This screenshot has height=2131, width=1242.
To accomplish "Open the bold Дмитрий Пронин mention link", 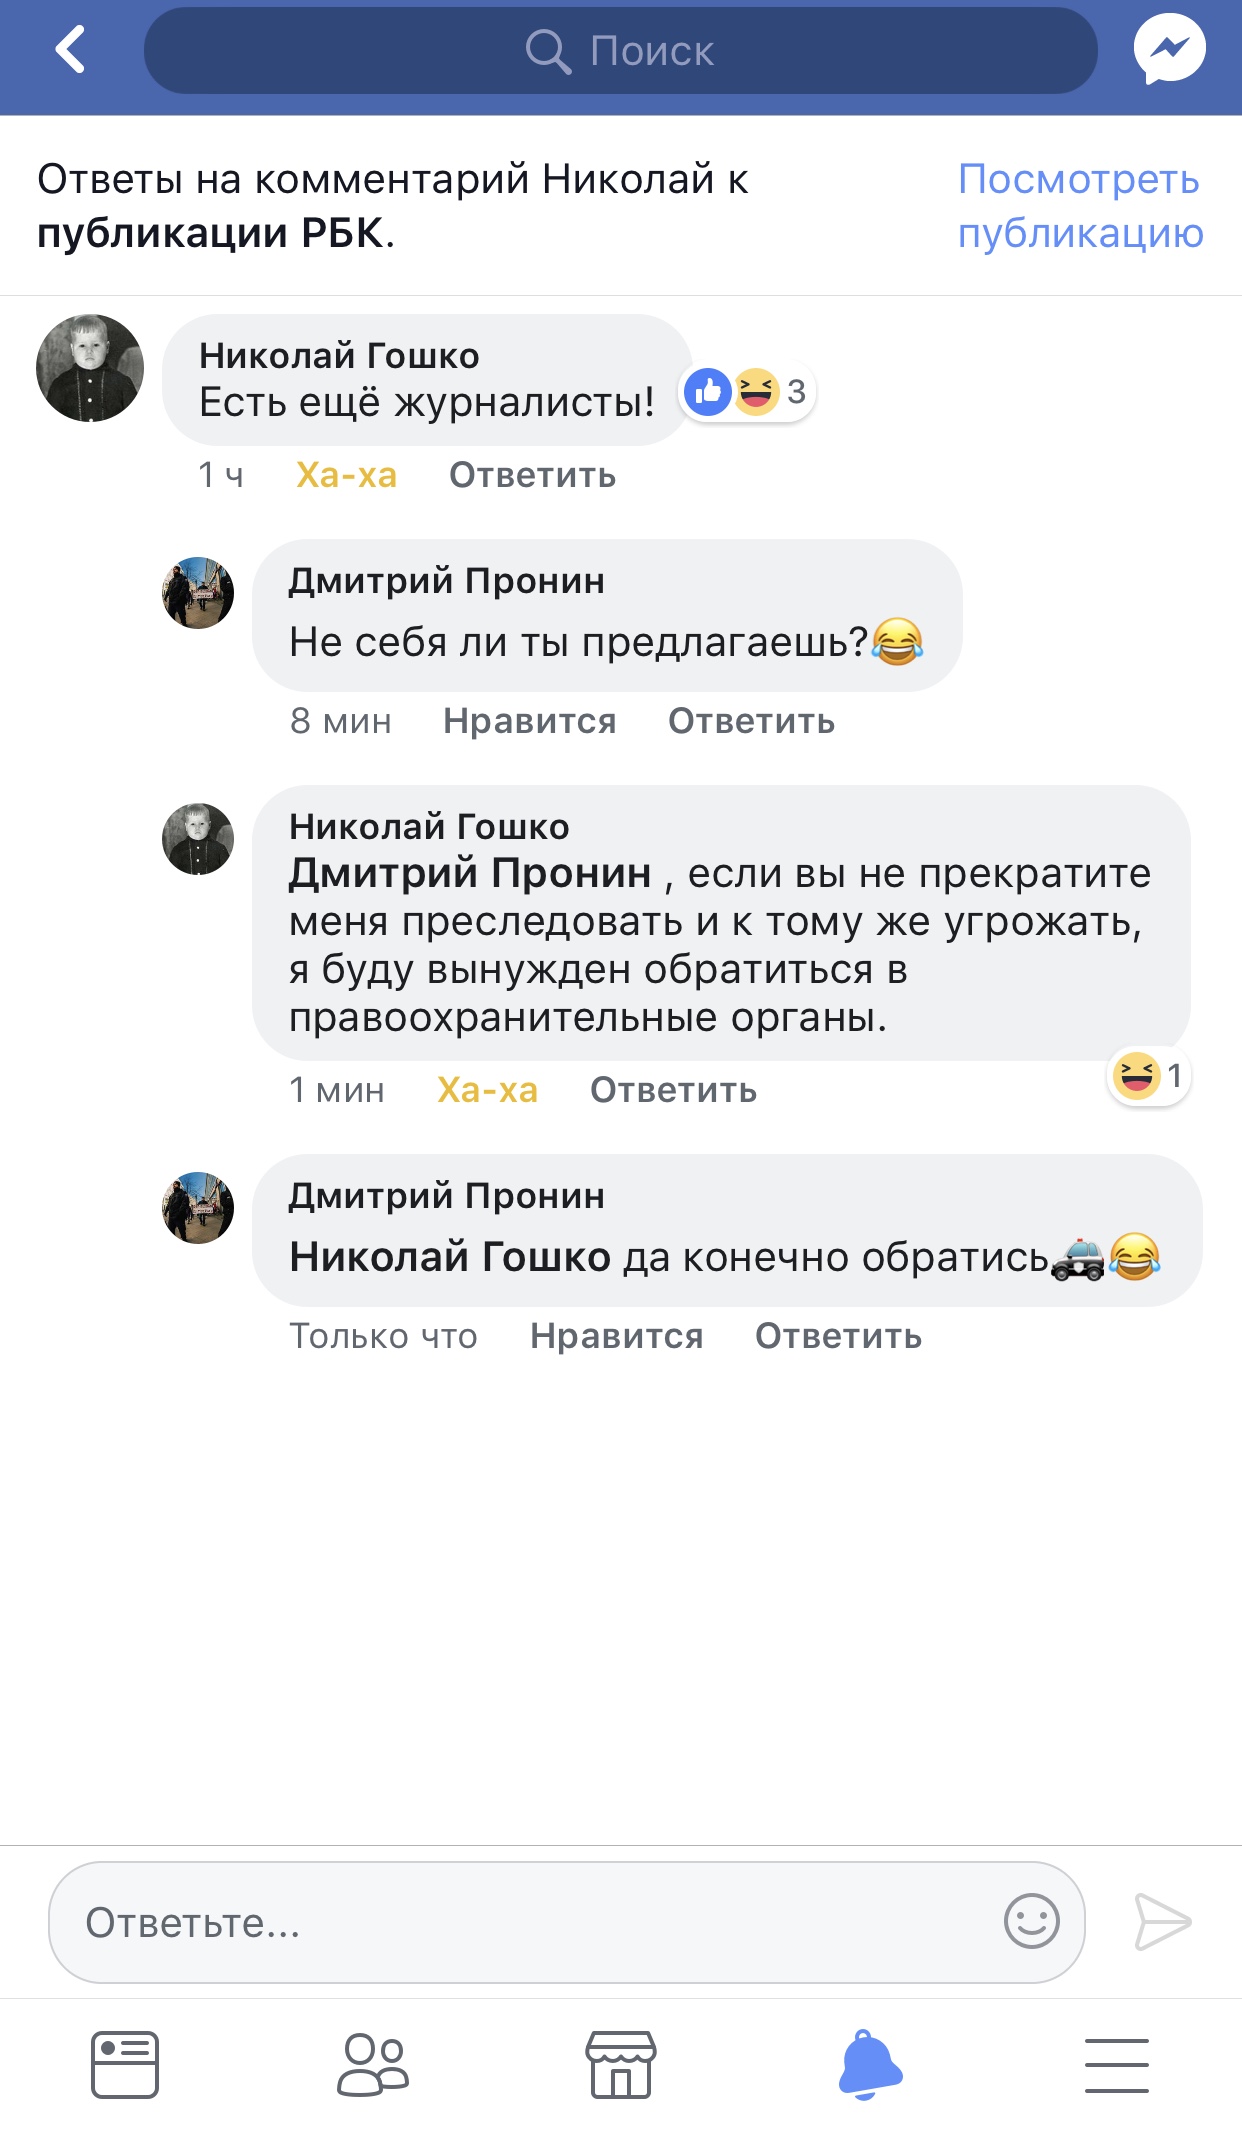I will coord(470,874).
